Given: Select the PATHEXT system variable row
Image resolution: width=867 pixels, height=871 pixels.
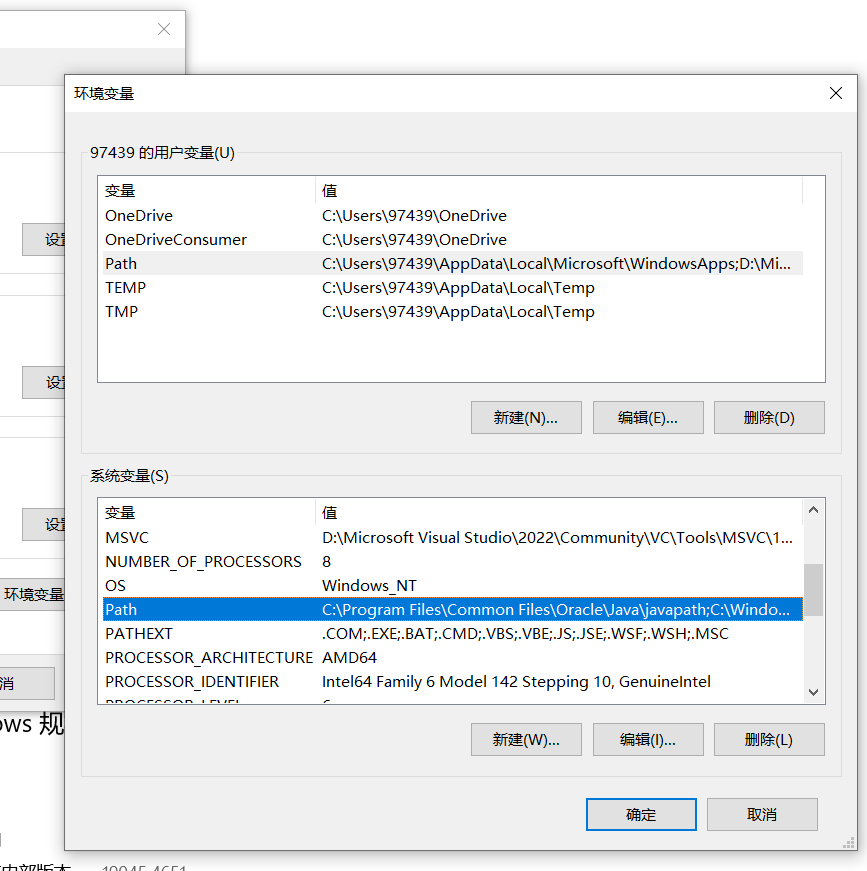Looking at the screenshot, I should click(x=139, y=634).
